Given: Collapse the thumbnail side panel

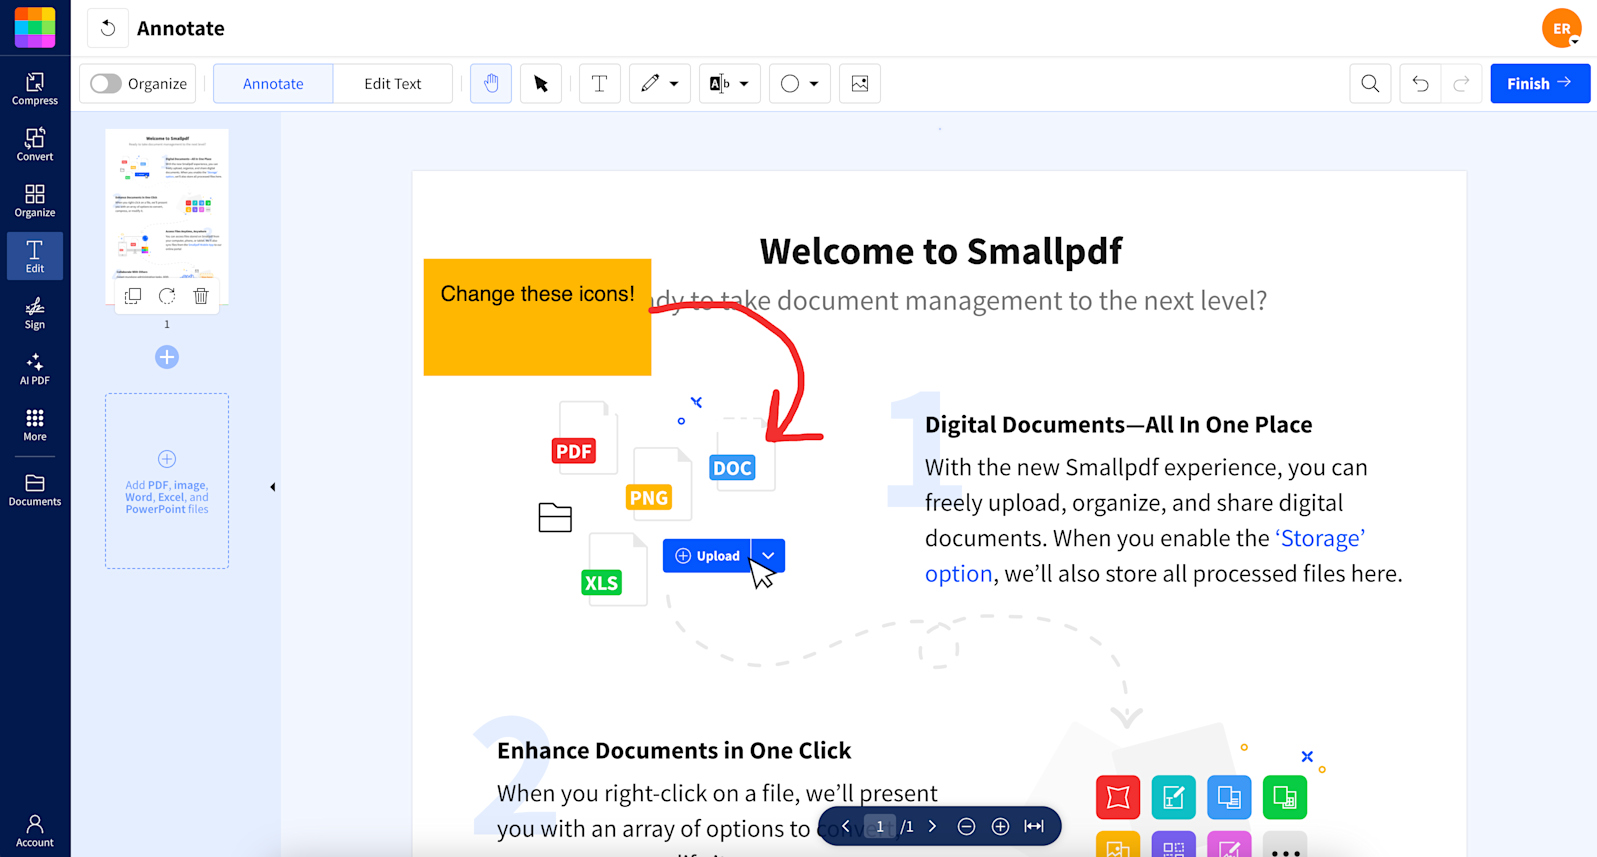Looking at the screenshot, I should [x=273, y=487].
